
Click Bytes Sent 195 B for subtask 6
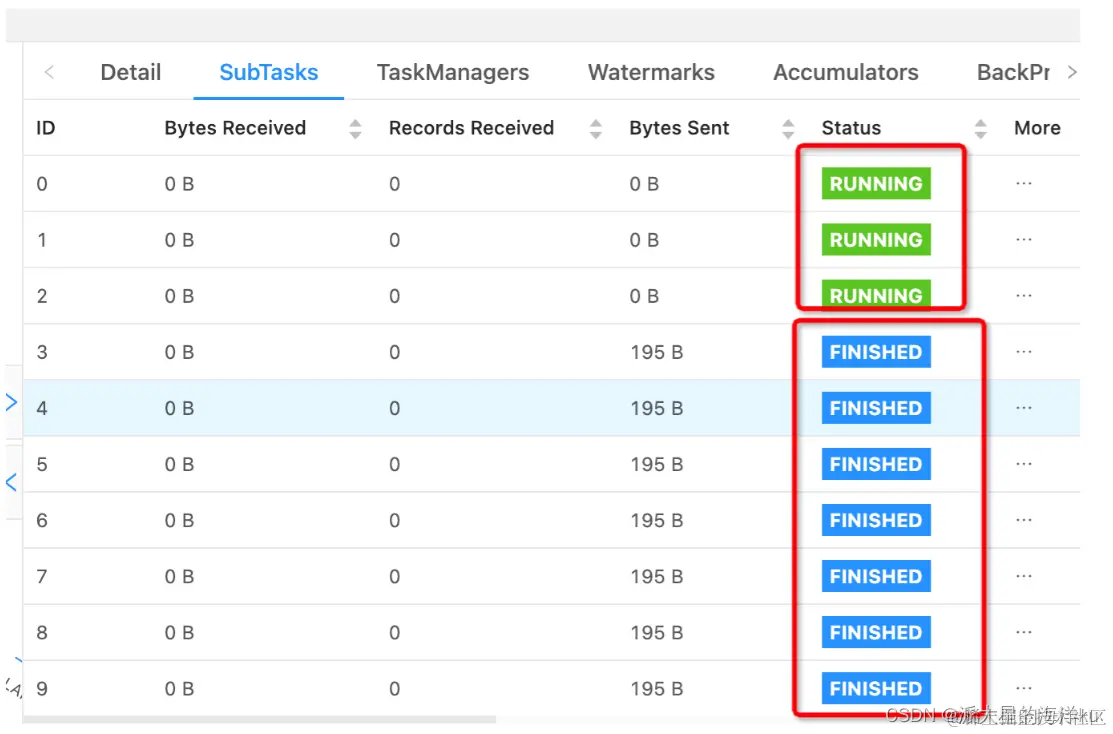(x=657, y=520)
